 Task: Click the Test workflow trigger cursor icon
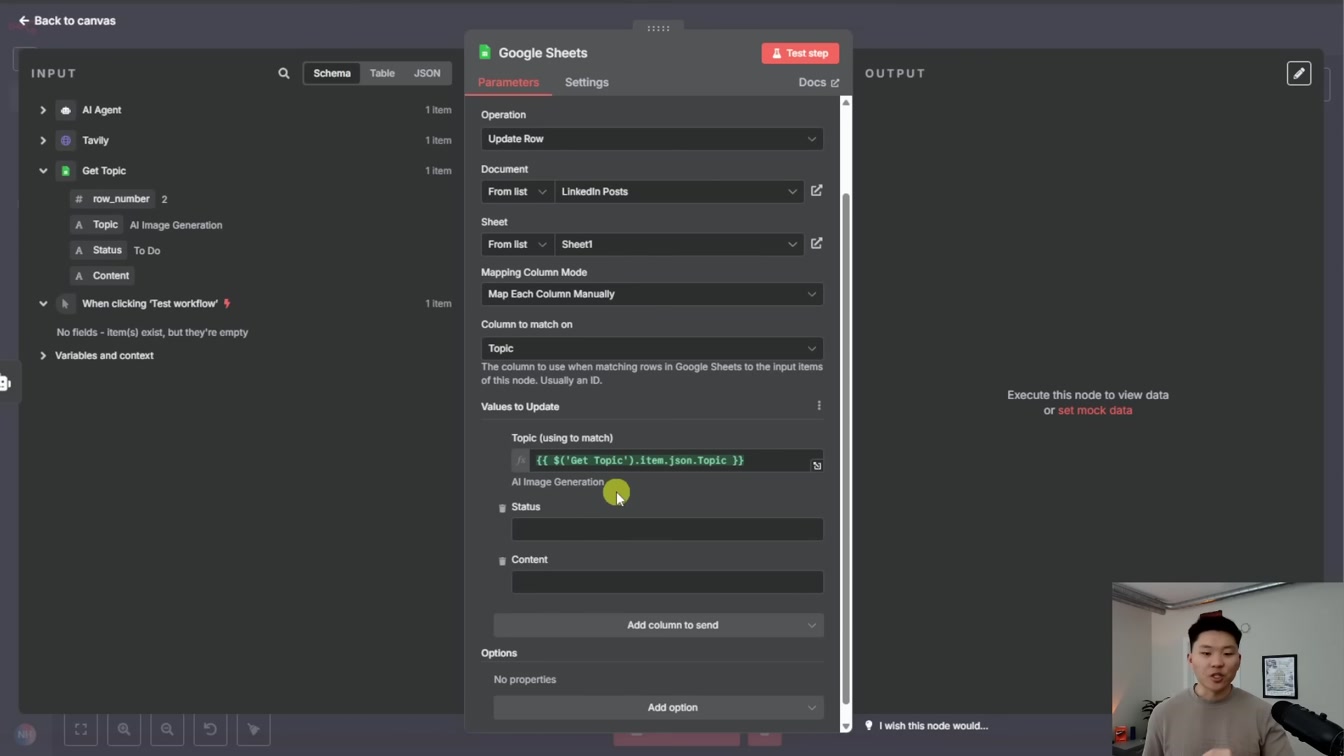point(66,304)
